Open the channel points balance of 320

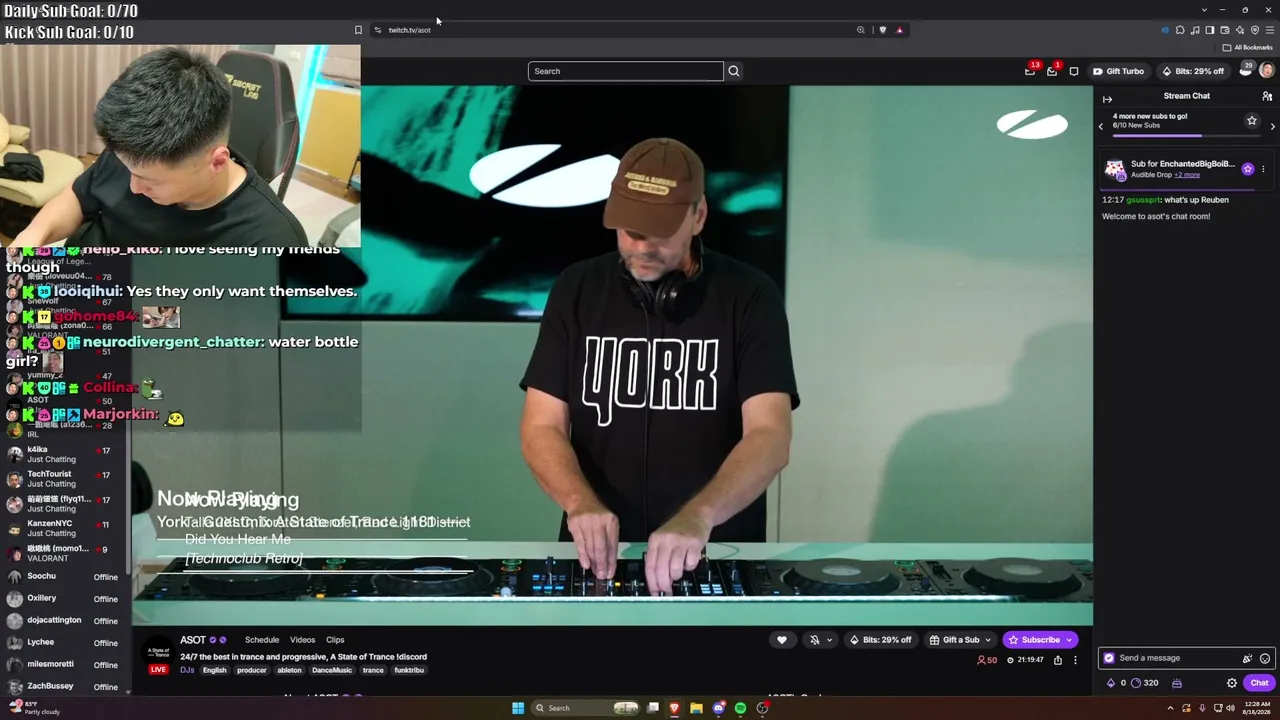coord(1144,683)
